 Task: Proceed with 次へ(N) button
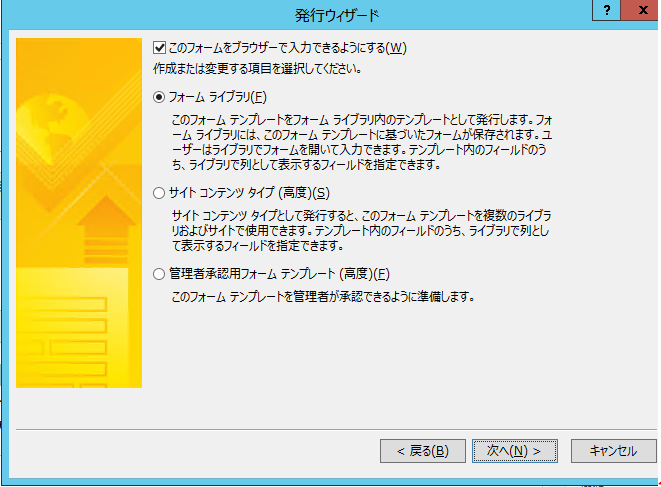tap(515, 451)
